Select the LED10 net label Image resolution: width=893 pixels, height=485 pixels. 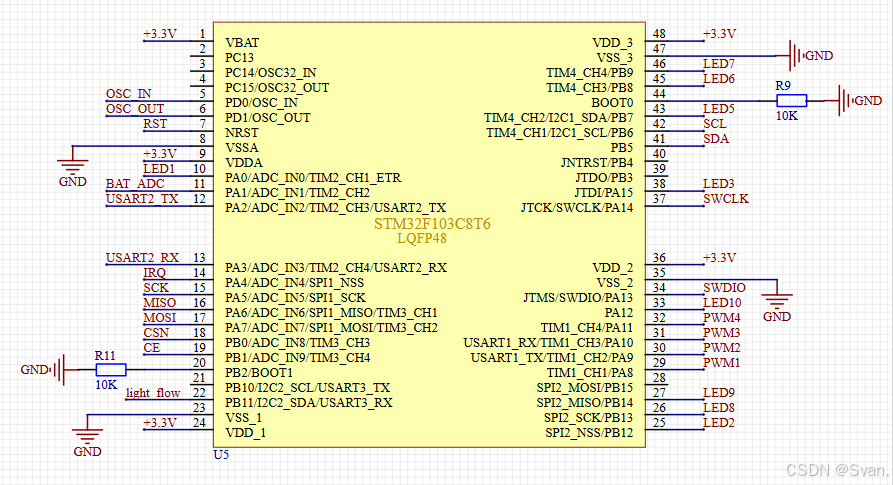722,303
